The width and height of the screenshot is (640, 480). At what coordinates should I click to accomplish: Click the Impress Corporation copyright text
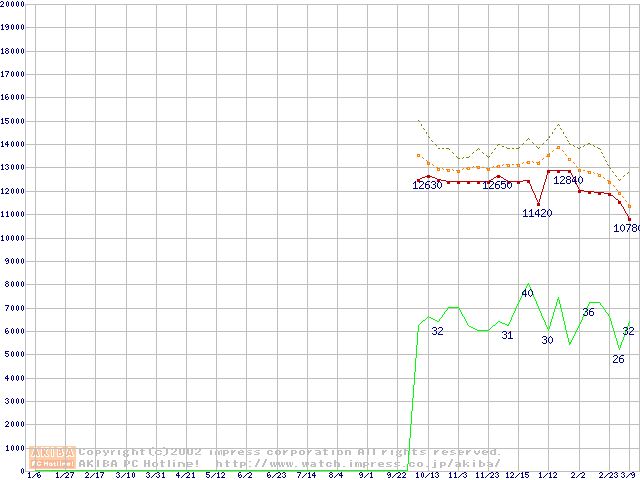tap(290, 452)
